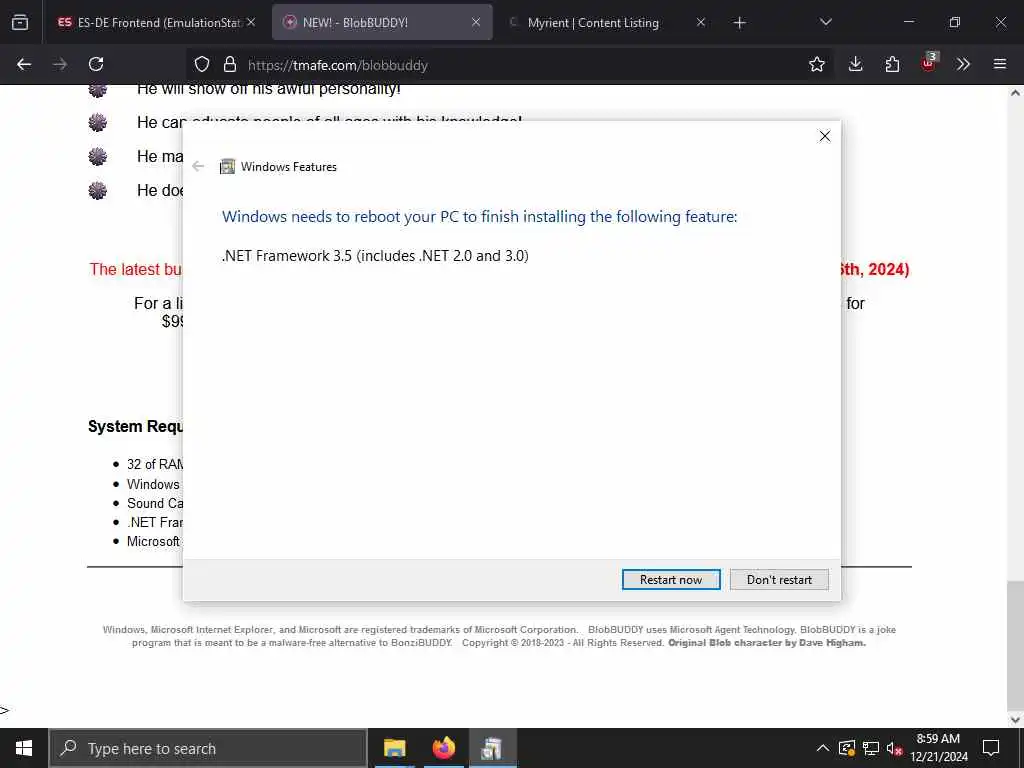
Task: Click the Firefox taskbar icon
Action: point(443,748)
